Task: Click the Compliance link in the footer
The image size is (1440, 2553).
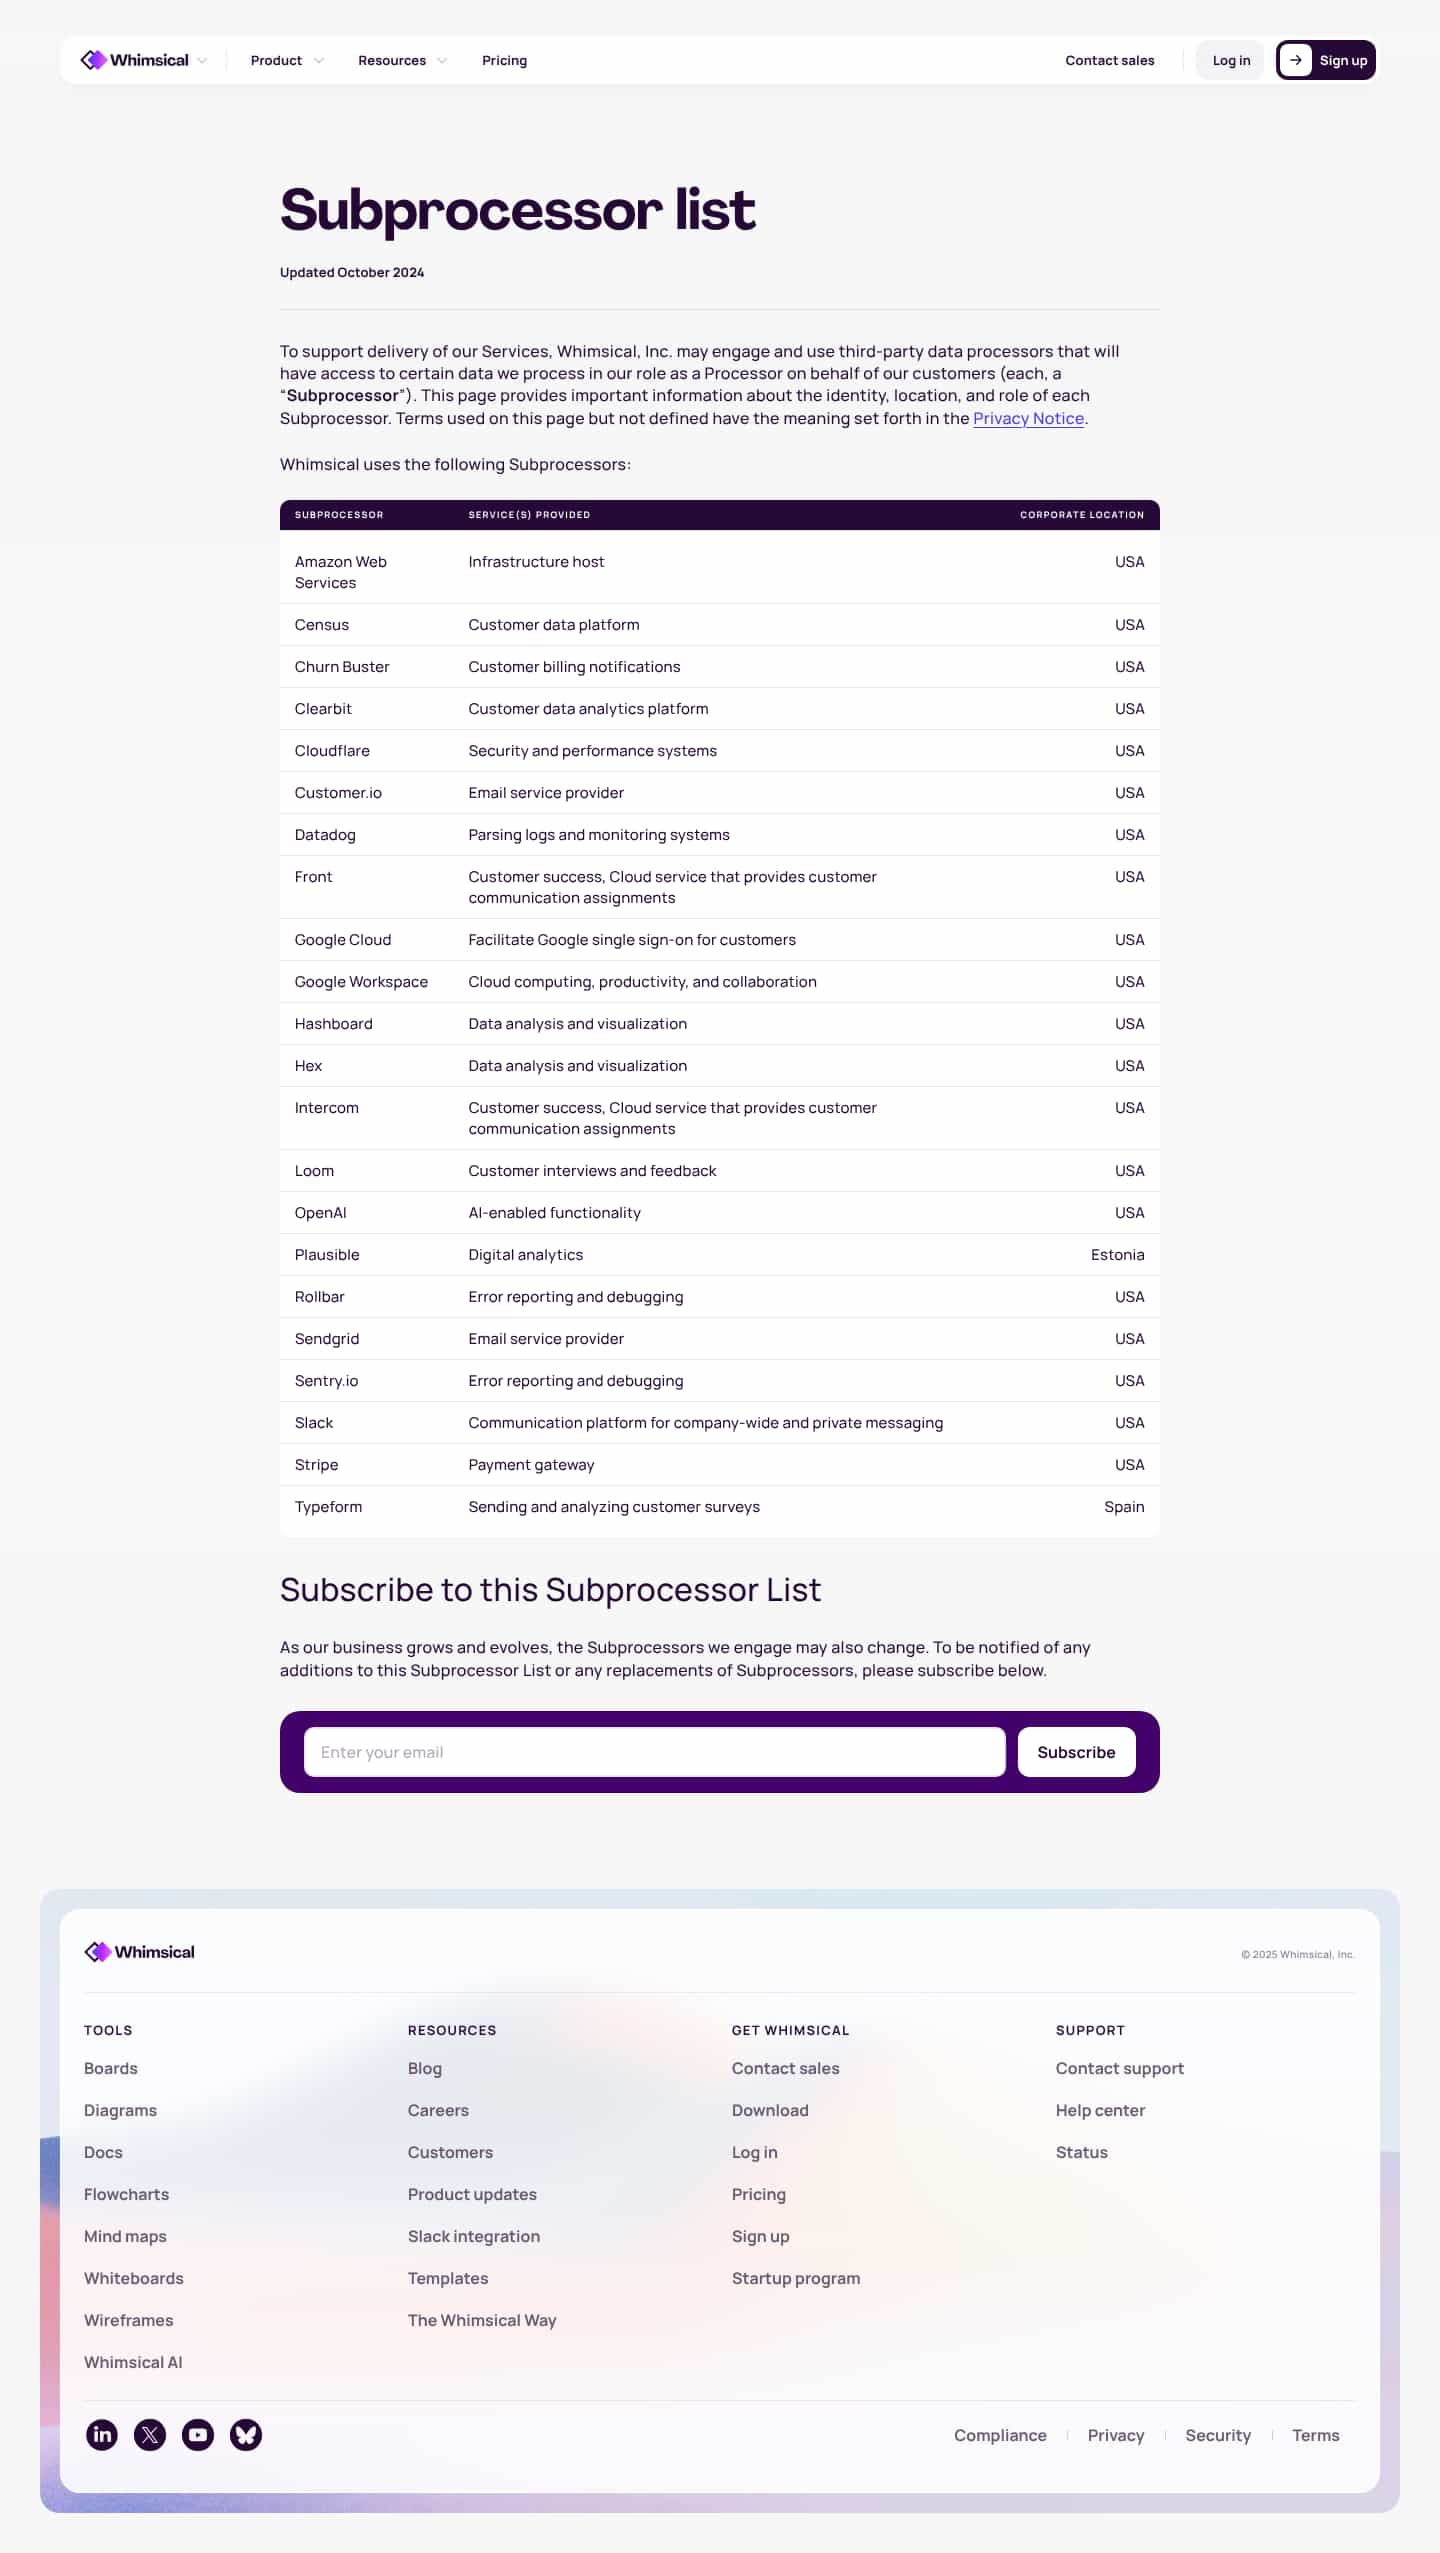Action: point(1000,2435)
